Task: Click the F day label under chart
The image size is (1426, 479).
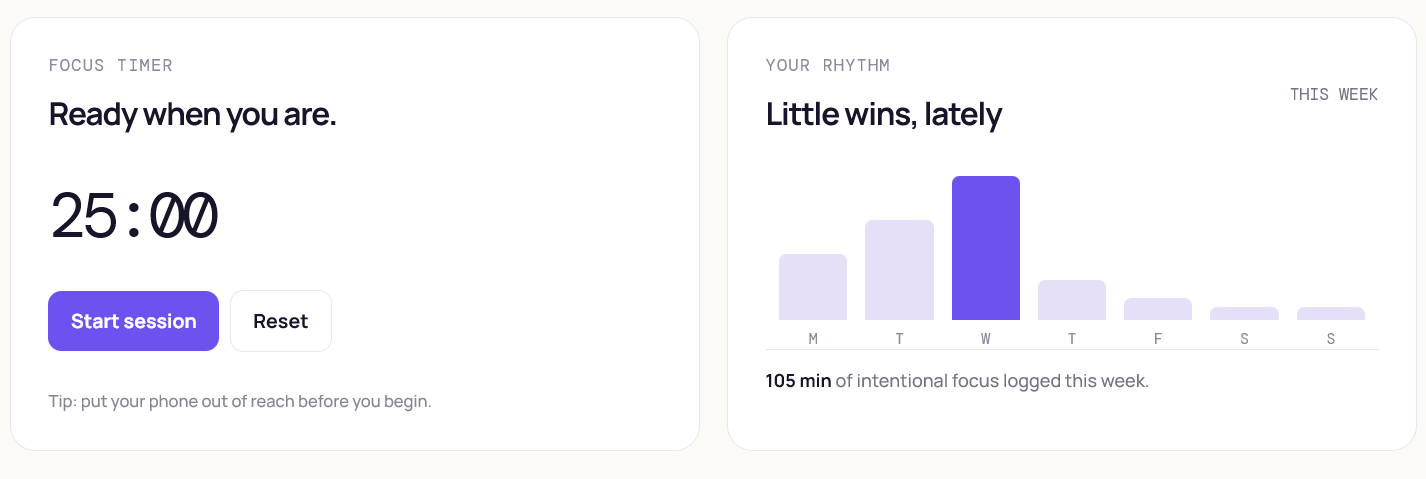Action: (x=1158, y=339)
